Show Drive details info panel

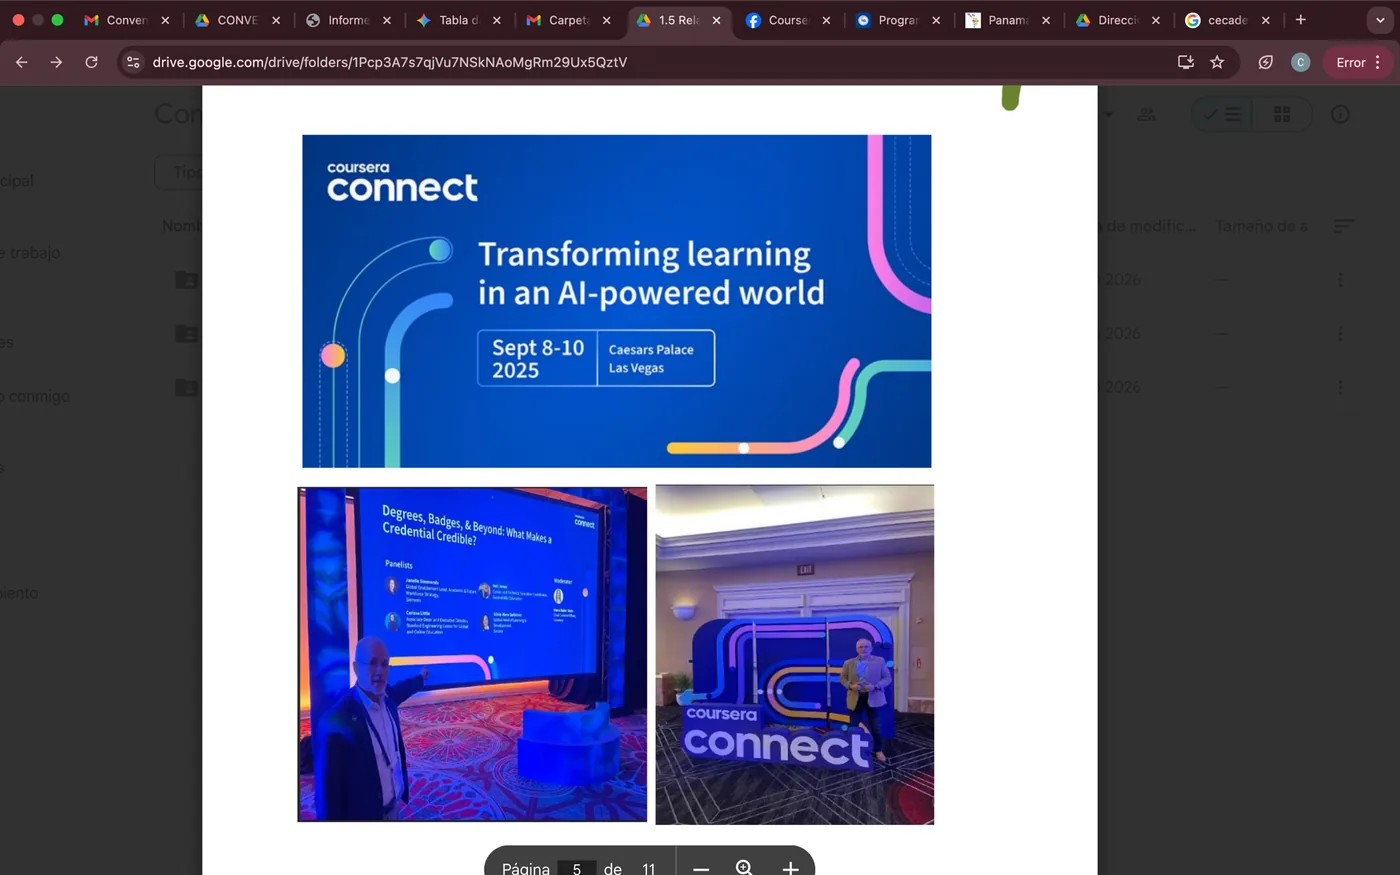tap(1340, 115)
